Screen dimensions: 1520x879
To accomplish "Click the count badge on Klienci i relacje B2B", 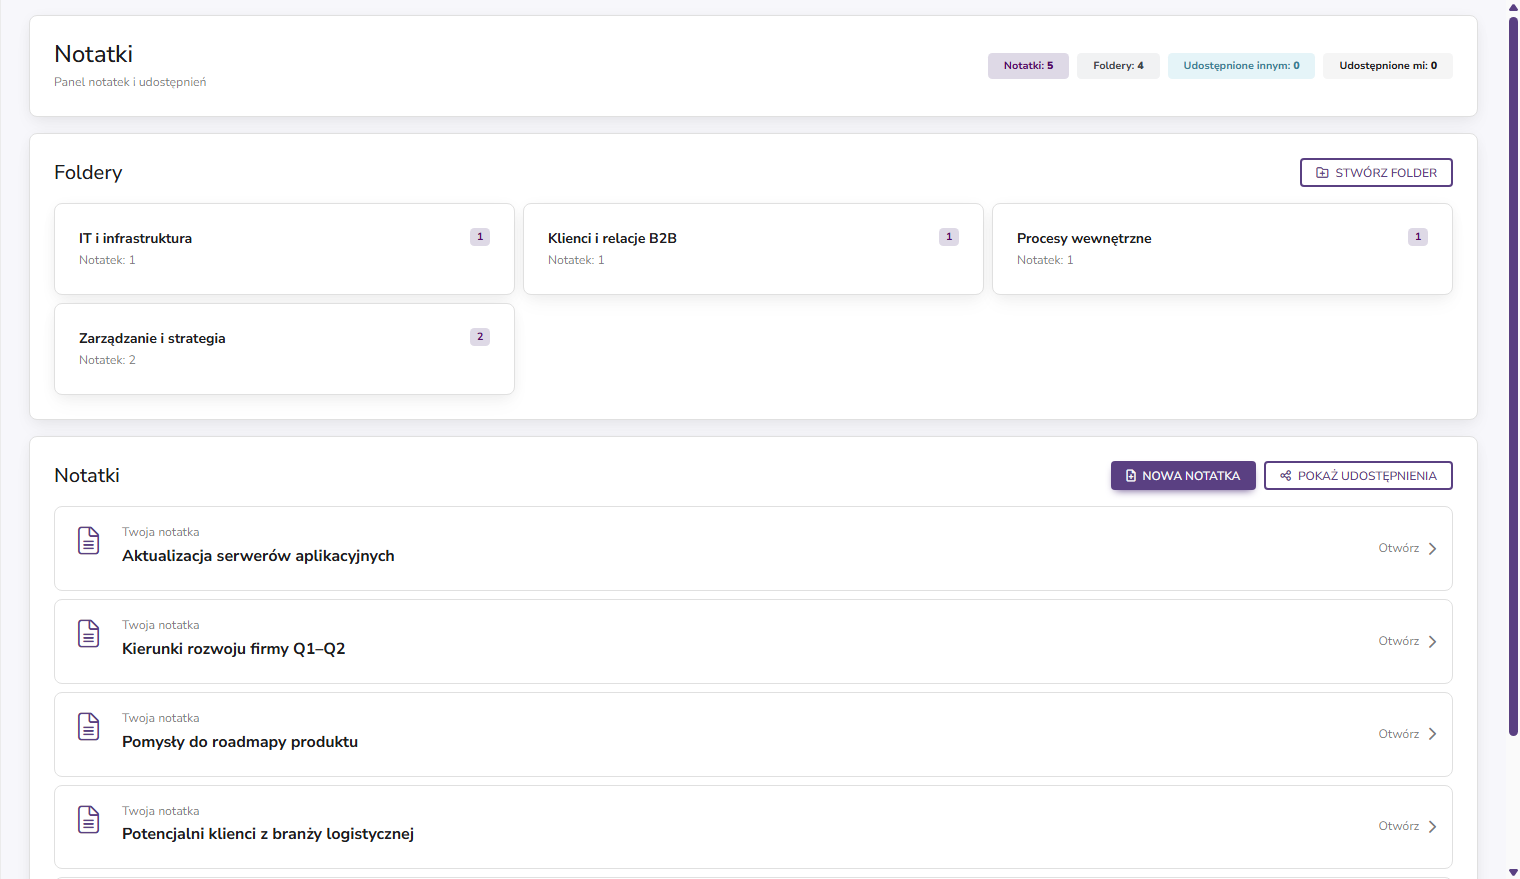I will coord(949,237).
